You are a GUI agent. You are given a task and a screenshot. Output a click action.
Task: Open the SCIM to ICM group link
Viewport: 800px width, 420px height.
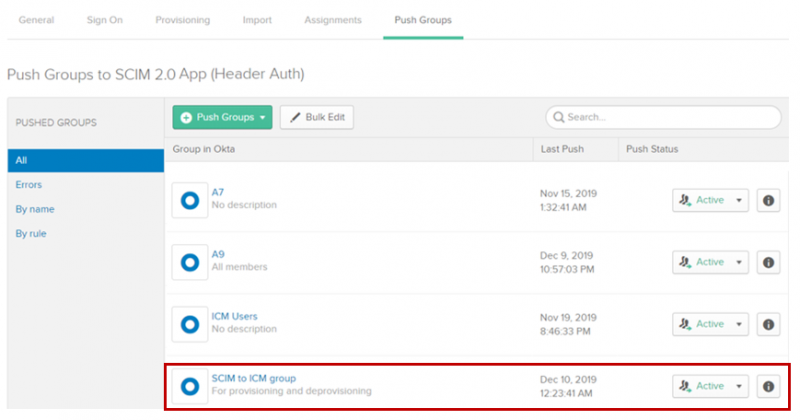tap(254, 379)
